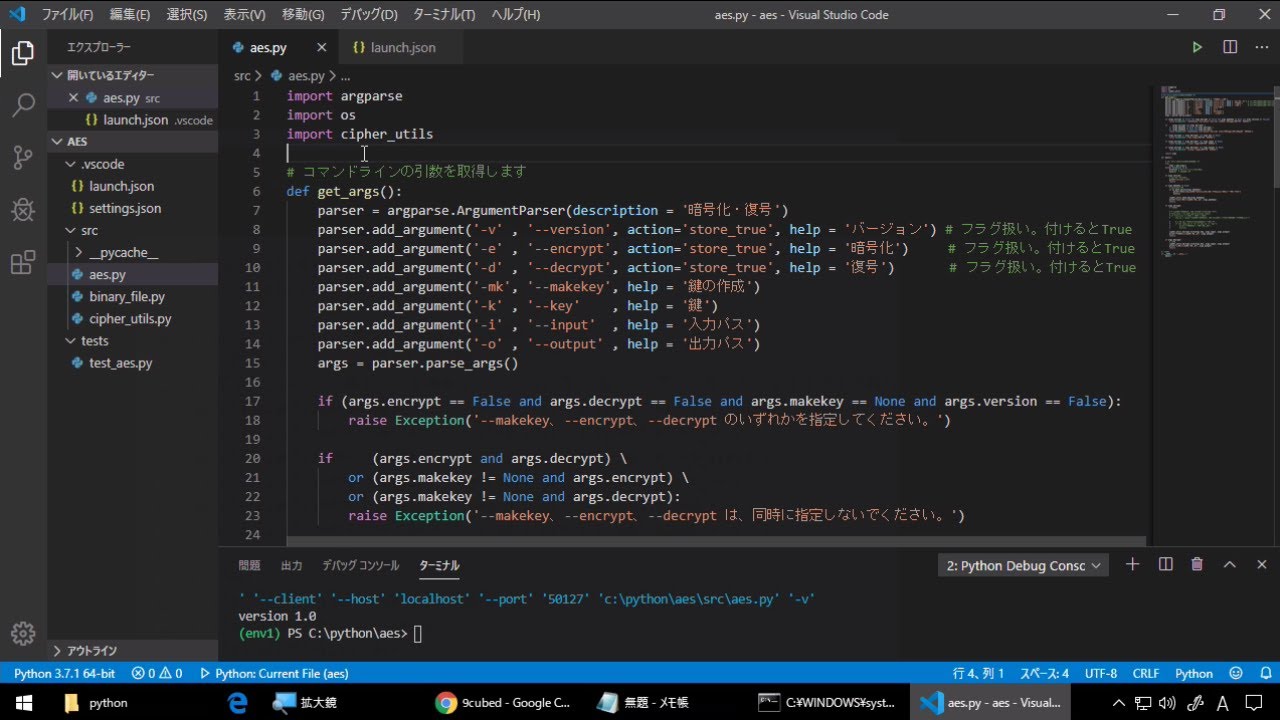
Task: Expand the __pycache__ folder
Action: [x=132, y=252]
